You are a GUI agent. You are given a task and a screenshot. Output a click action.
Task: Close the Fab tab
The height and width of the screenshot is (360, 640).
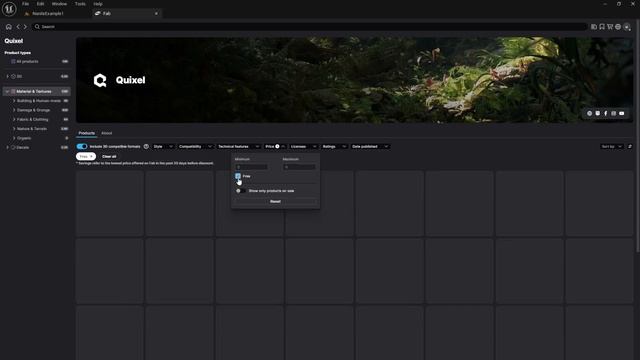[x=156, y=13]
